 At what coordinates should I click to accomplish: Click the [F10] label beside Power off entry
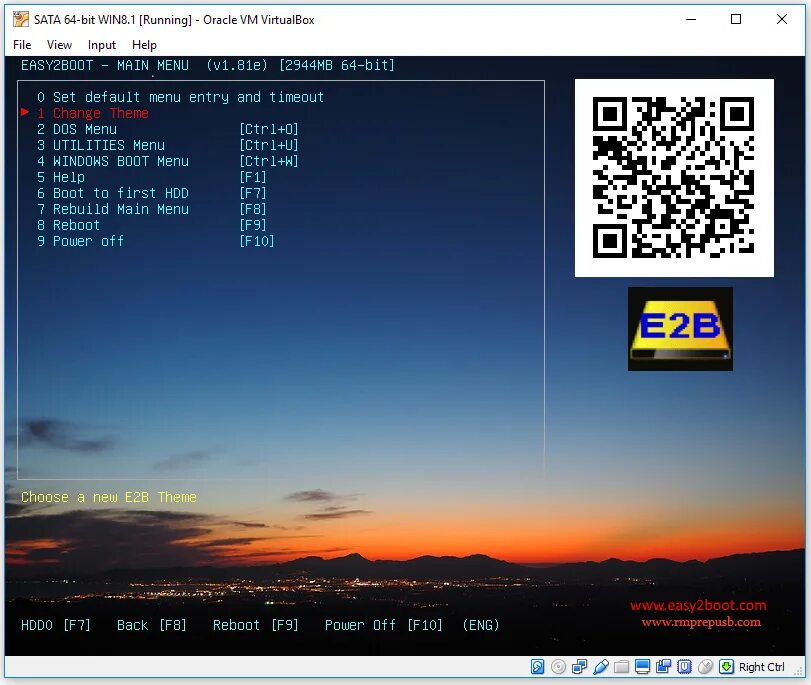[257, 242]
